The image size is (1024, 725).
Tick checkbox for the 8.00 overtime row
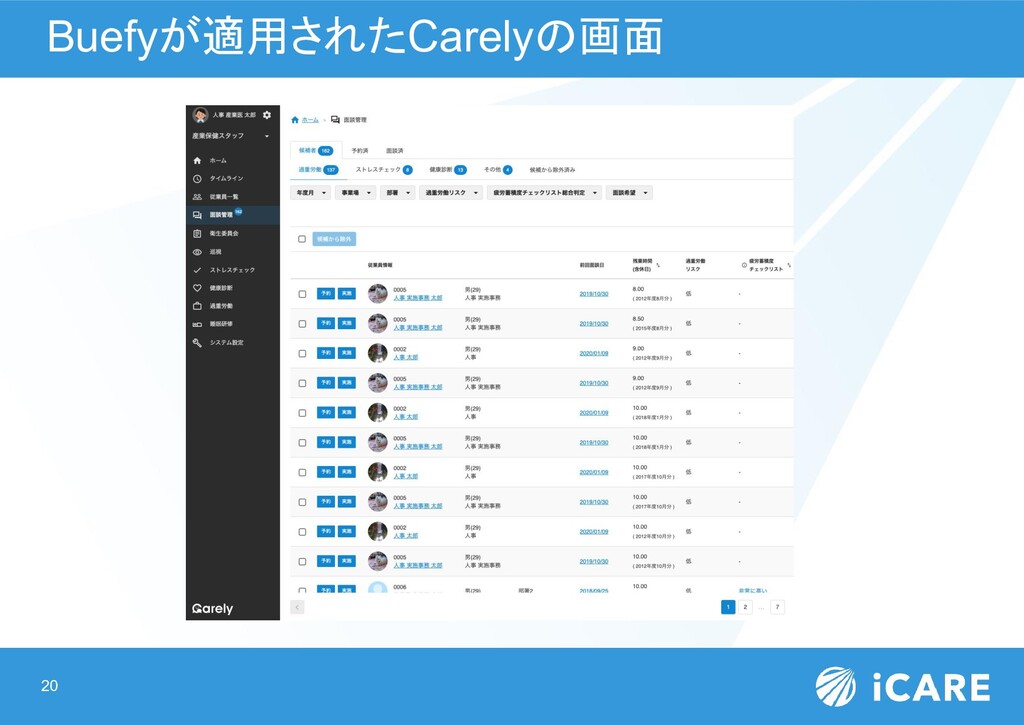[x=302, y=294]
